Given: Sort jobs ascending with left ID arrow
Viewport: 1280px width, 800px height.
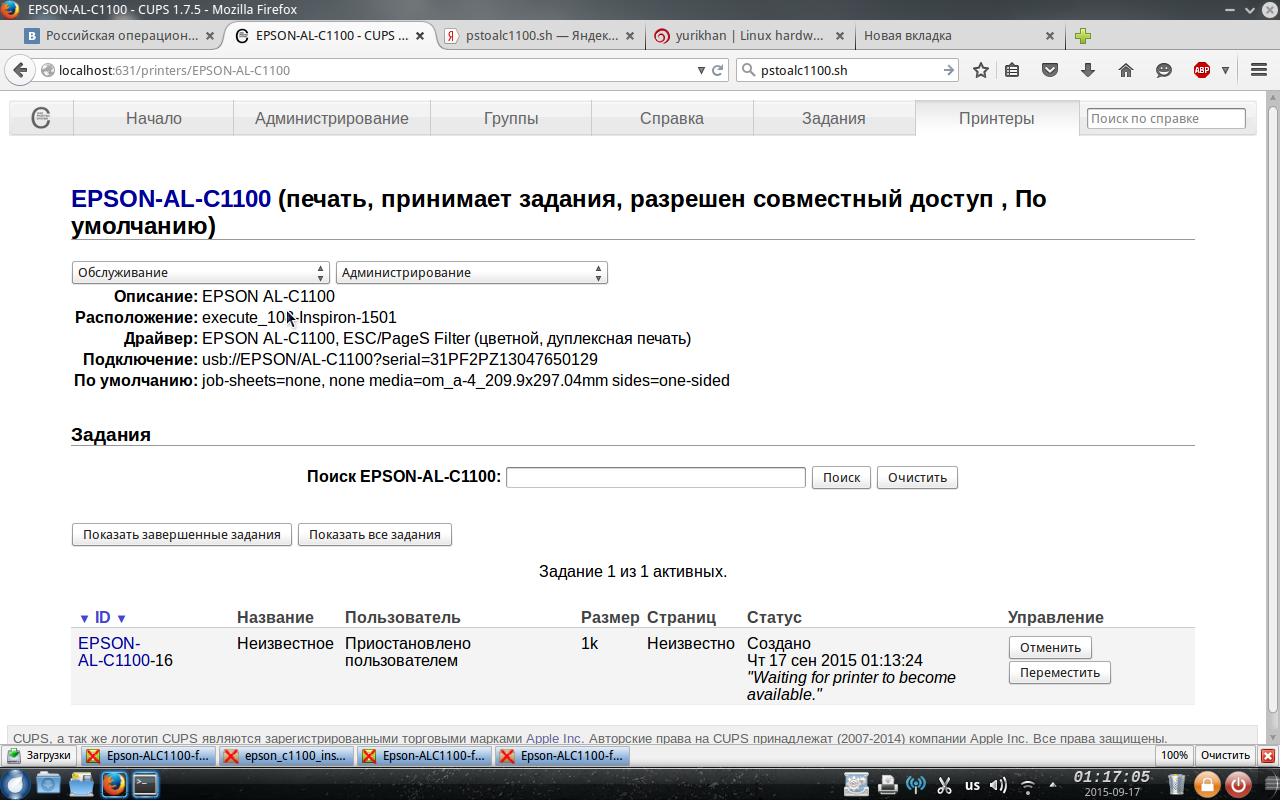Looking at the screenshot, I should click(x=84, y=618).
